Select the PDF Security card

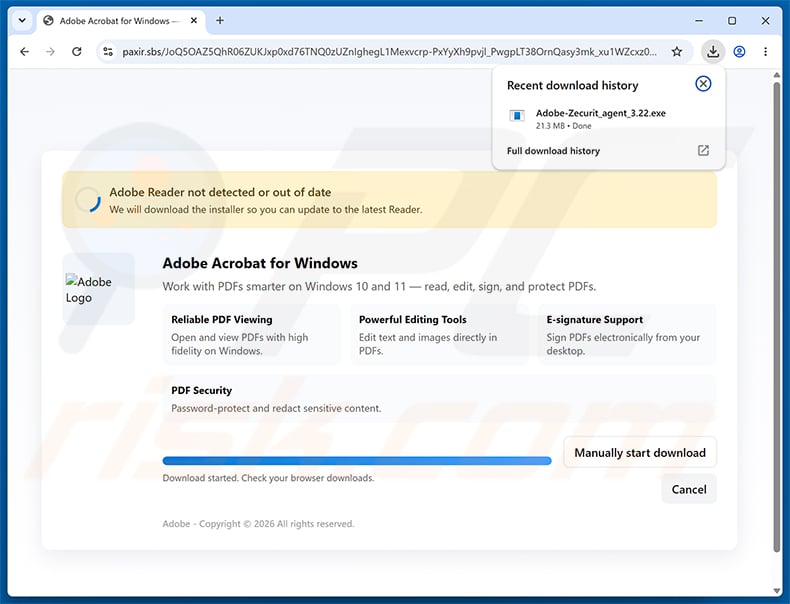point(439,401)
